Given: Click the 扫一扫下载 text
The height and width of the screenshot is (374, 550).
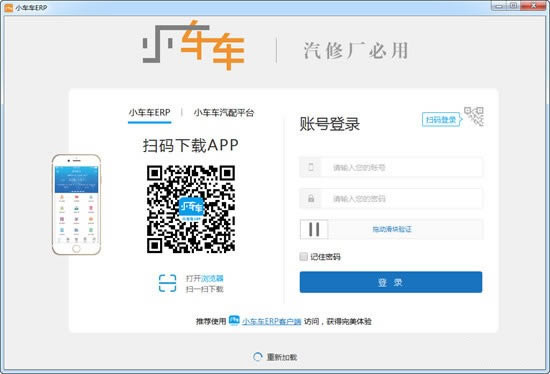Looking at the screenshot, I should coord(204,289).
